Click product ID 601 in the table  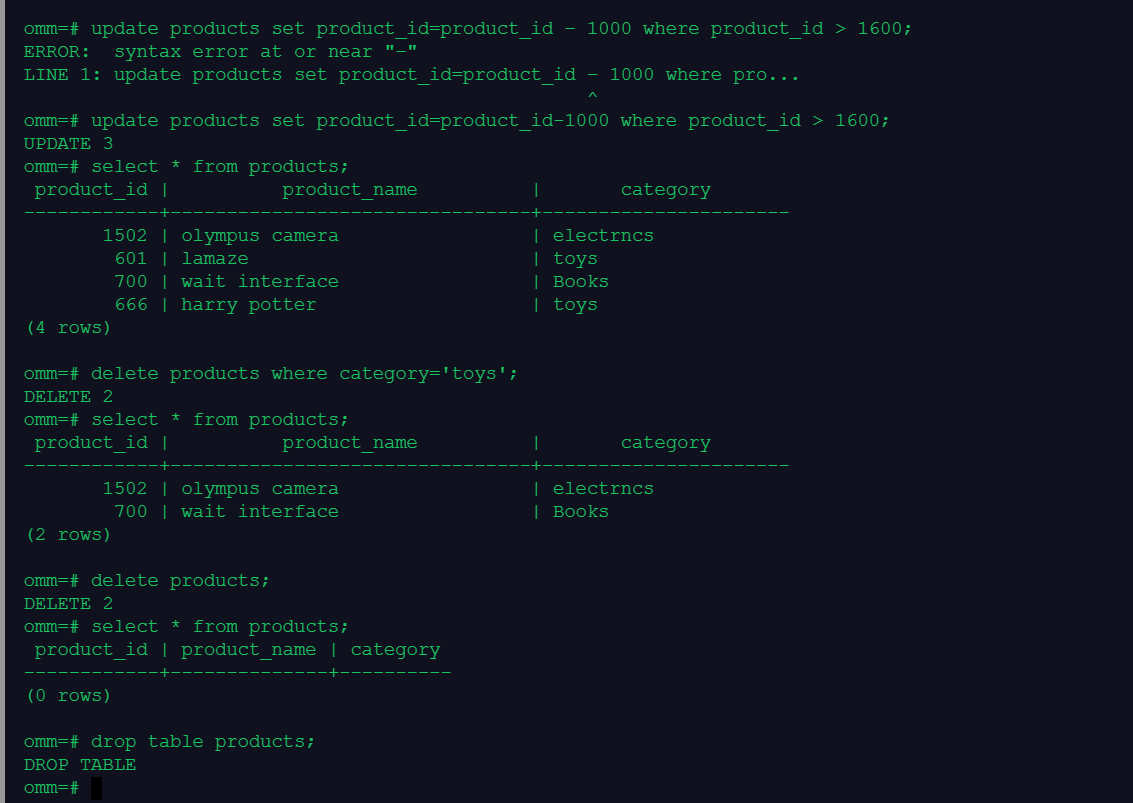coord(130,258)
